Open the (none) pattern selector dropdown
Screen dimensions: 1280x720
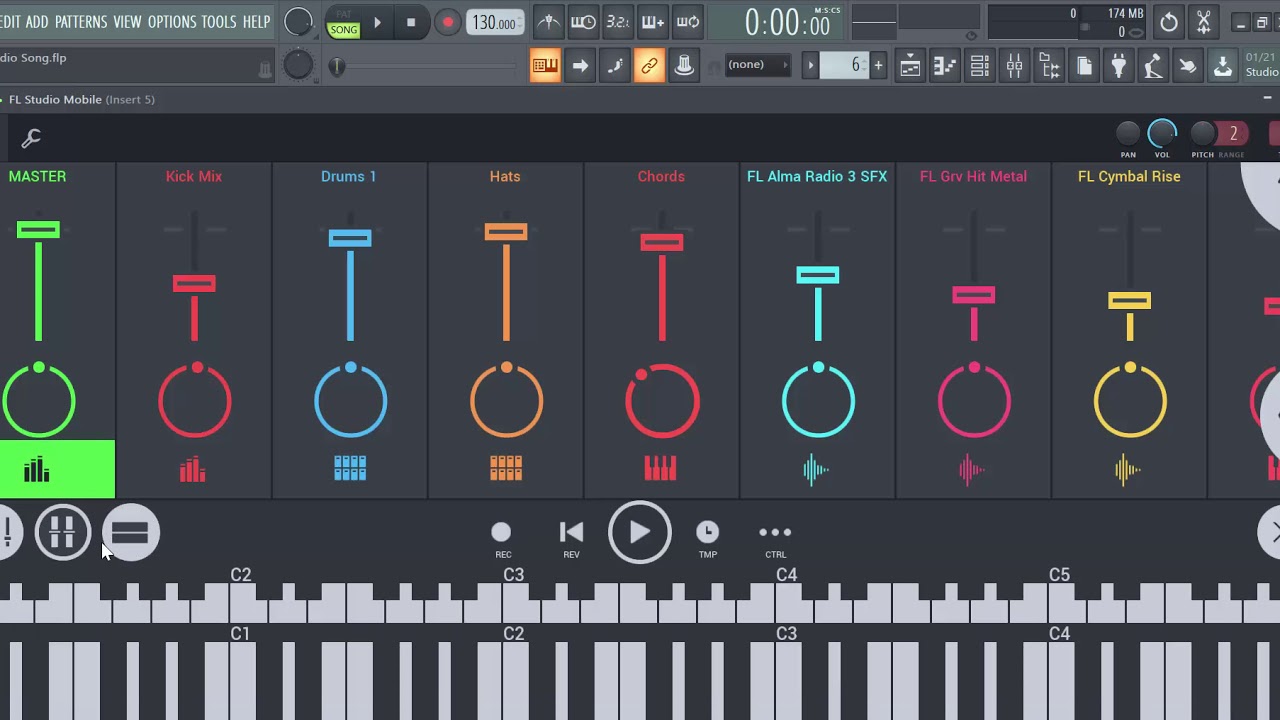757,65
